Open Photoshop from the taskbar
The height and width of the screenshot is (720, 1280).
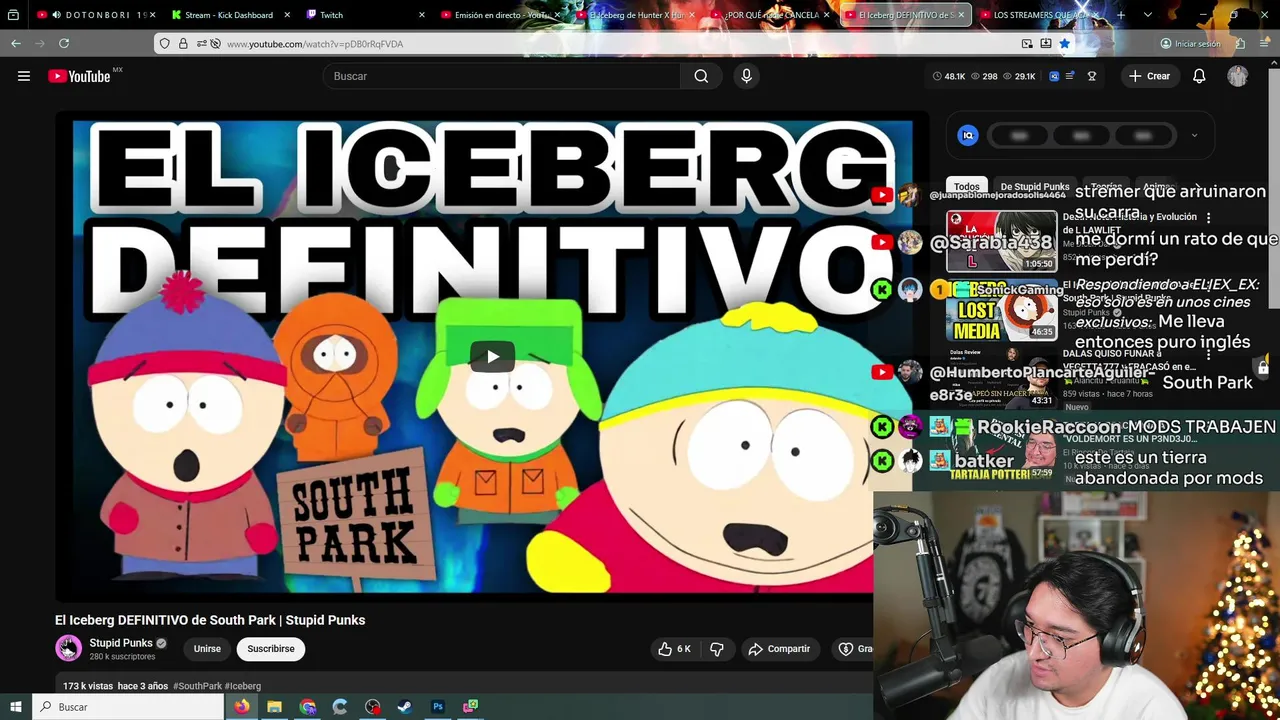point(438,707)
